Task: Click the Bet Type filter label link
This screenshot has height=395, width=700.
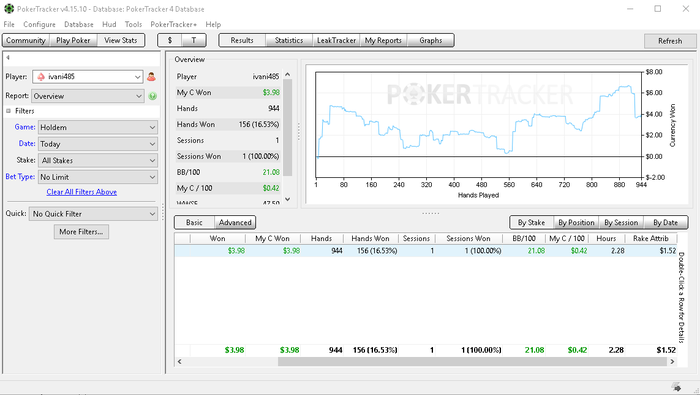Action: click(20, 176)
